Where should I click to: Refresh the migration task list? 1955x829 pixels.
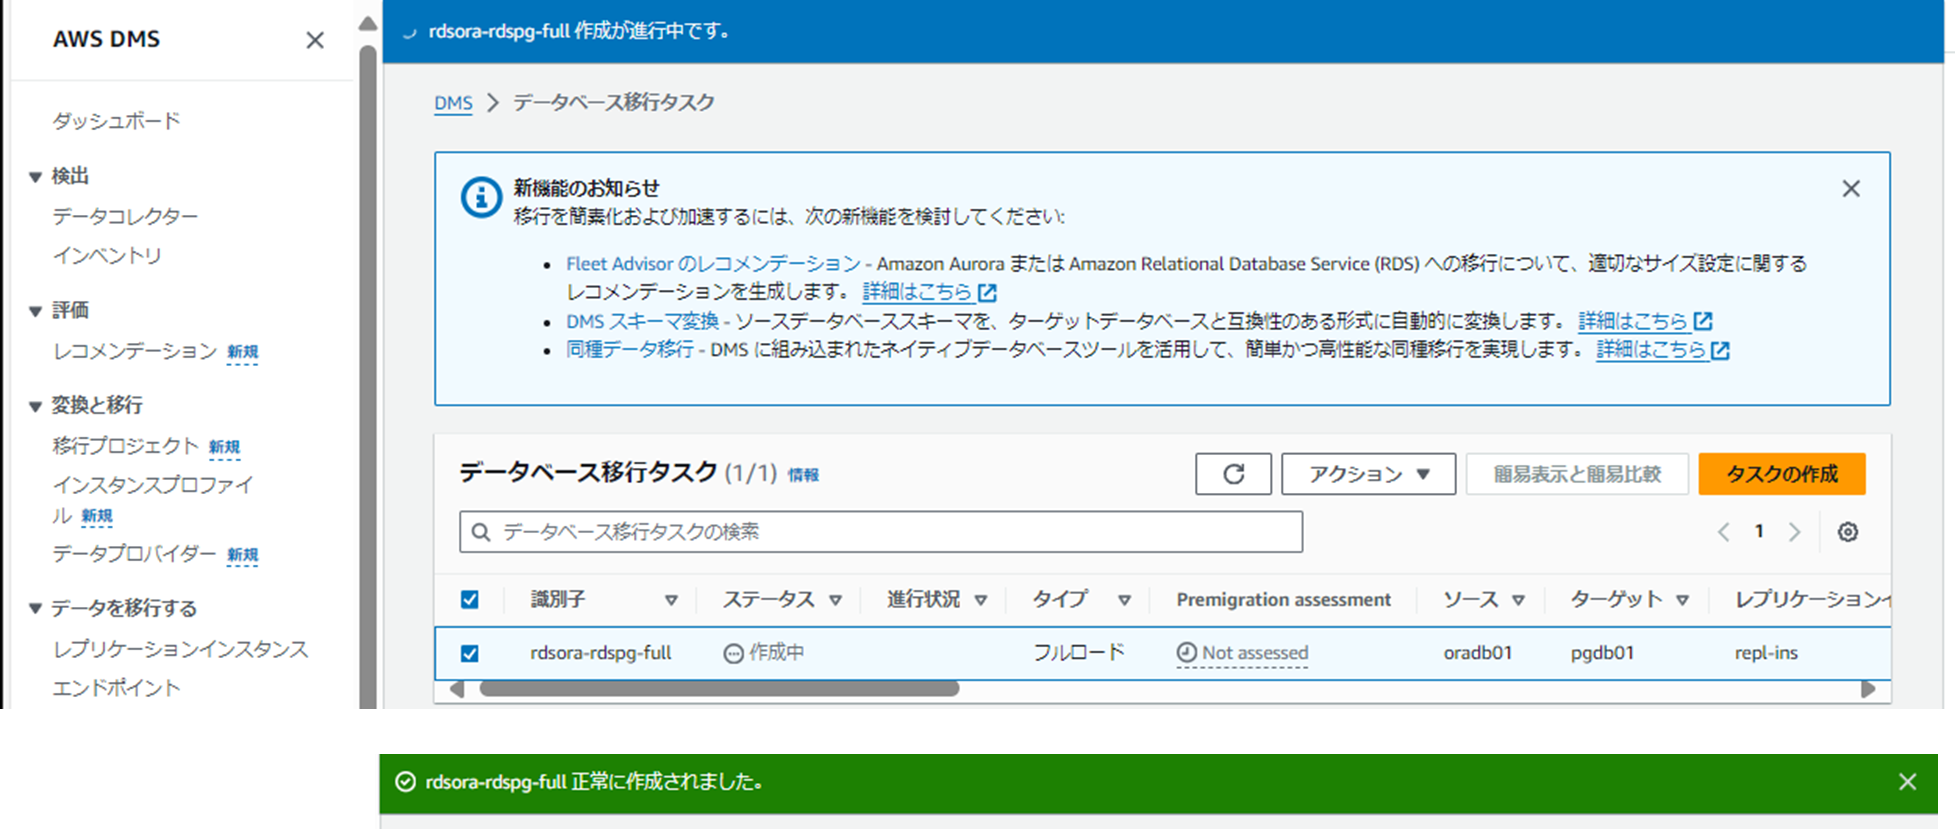pyautogui.click(x=1233, y=474)
